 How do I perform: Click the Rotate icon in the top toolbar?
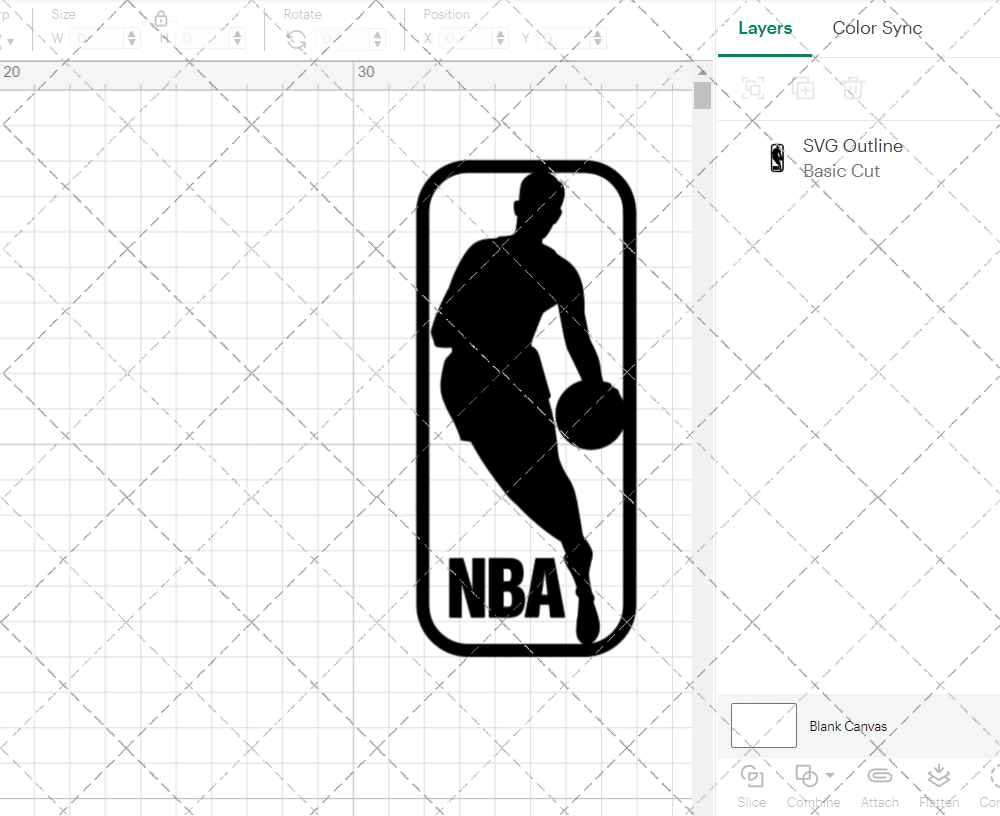tap(296, 38)
